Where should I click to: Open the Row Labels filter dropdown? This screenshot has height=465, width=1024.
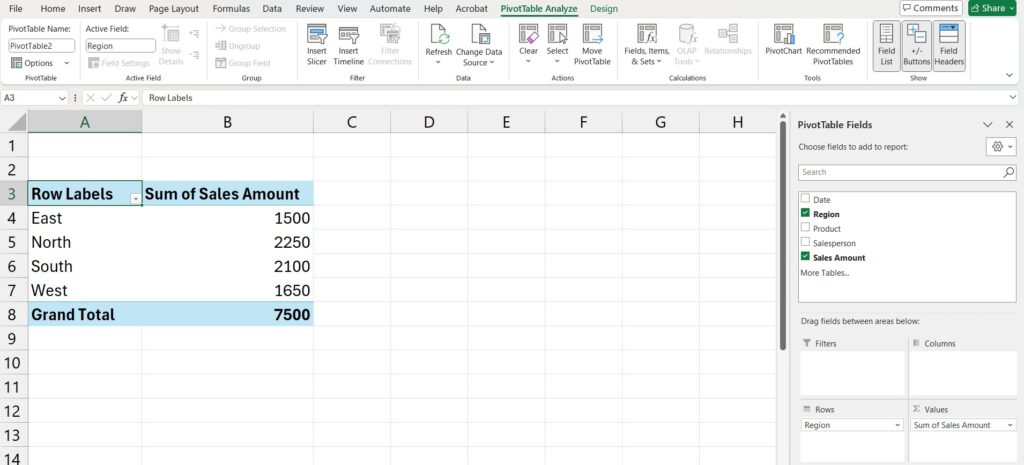point(135,199)
